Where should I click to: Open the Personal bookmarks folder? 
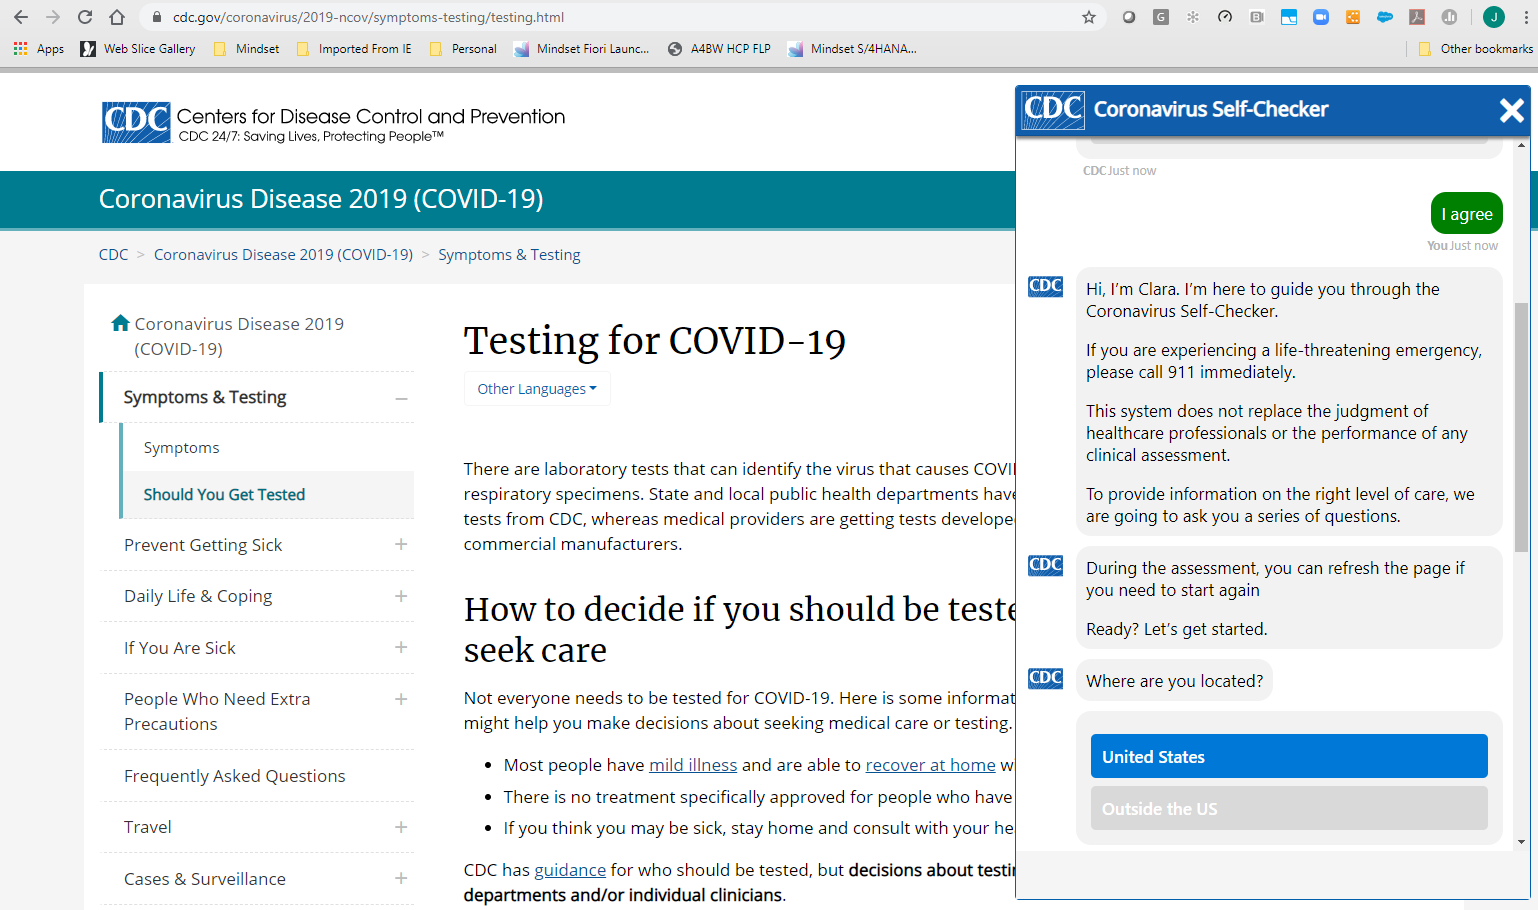463,48
